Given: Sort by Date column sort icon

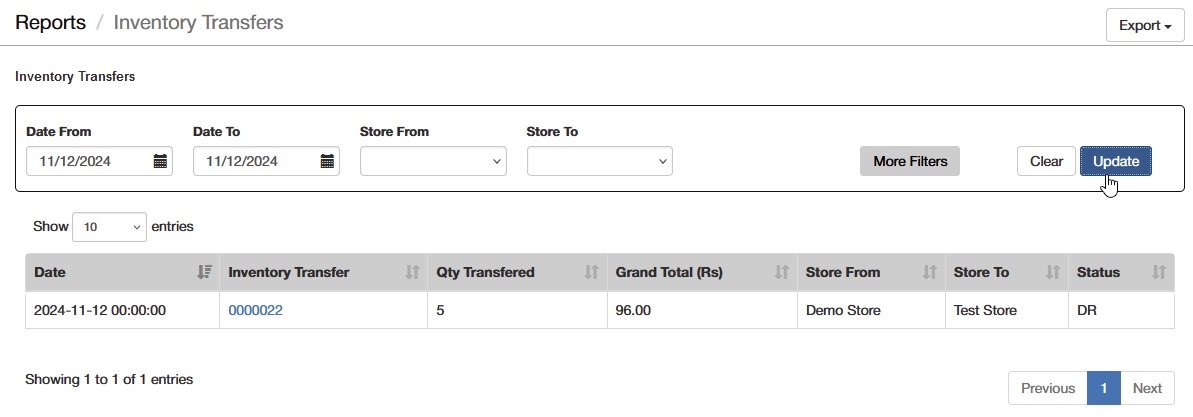Looking at the screenshot, I should pyautogui.click(x=204, y=272).
